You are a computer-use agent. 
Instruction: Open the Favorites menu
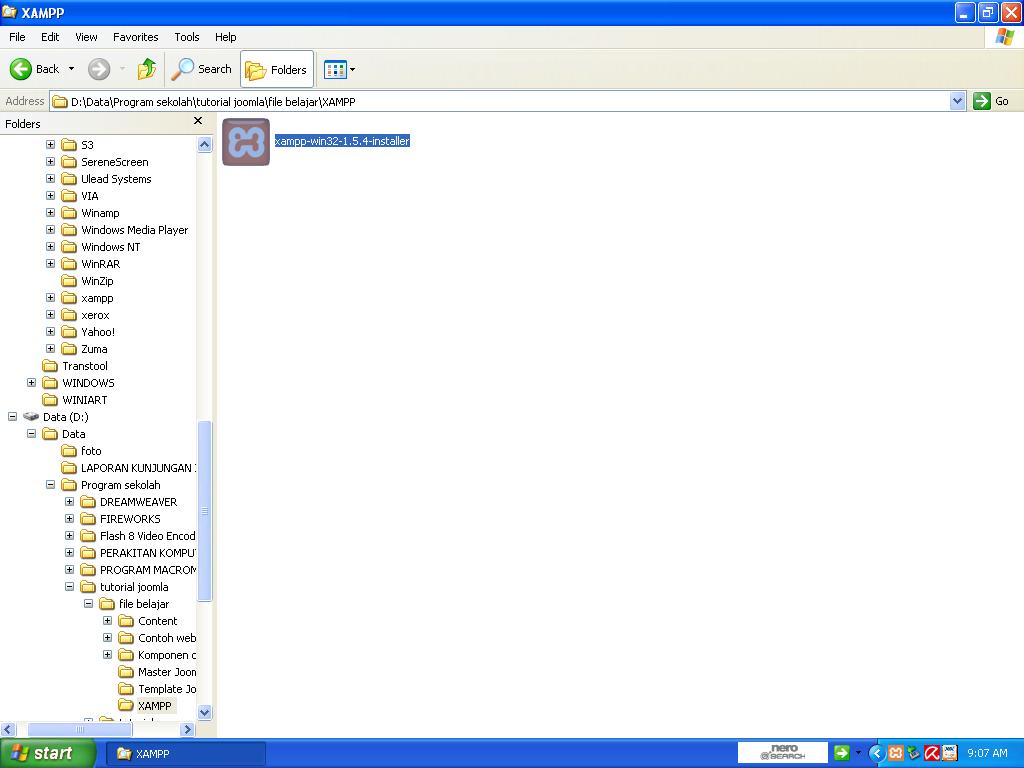coord(136,37)
